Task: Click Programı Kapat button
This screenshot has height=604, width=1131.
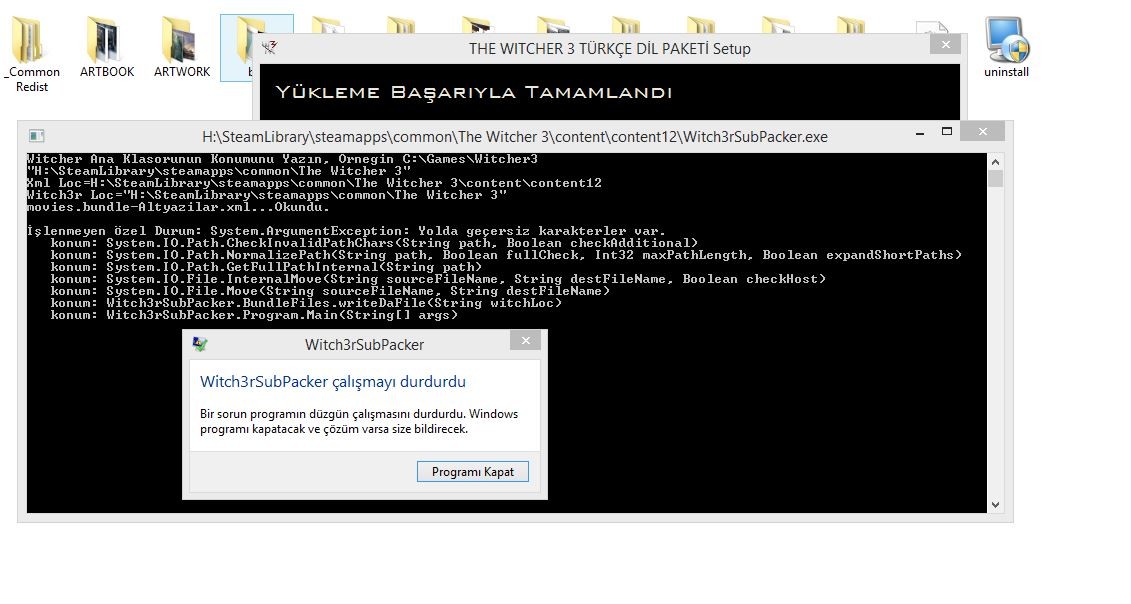Action: click(x=472, y=471)
